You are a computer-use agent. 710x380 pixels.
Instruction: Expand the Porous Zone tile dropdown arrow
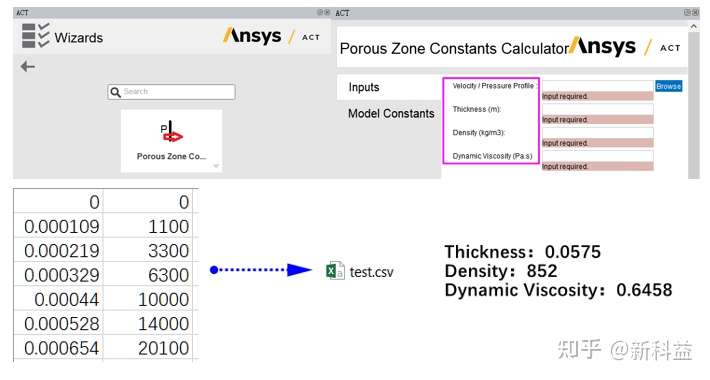tap(216, 166)
